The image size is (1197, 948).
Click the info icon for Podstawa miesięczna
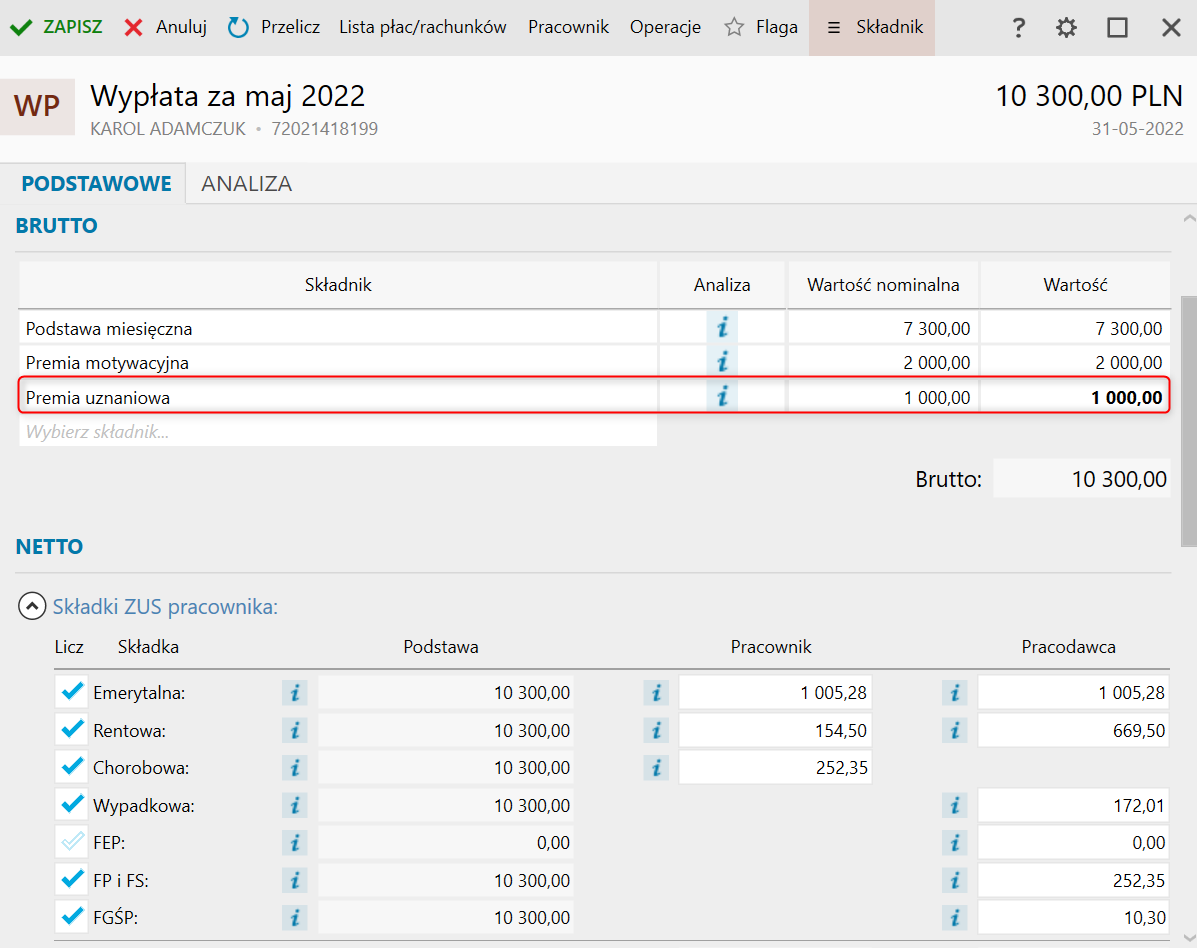[x=722, y=328]
